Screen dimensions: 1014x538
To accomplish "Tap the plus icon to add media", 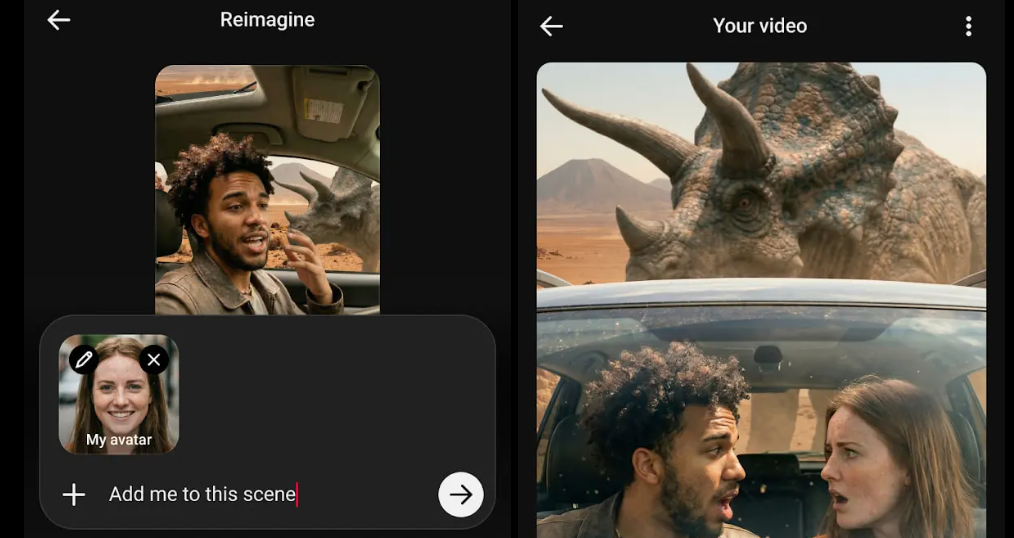I will point(74,494).
